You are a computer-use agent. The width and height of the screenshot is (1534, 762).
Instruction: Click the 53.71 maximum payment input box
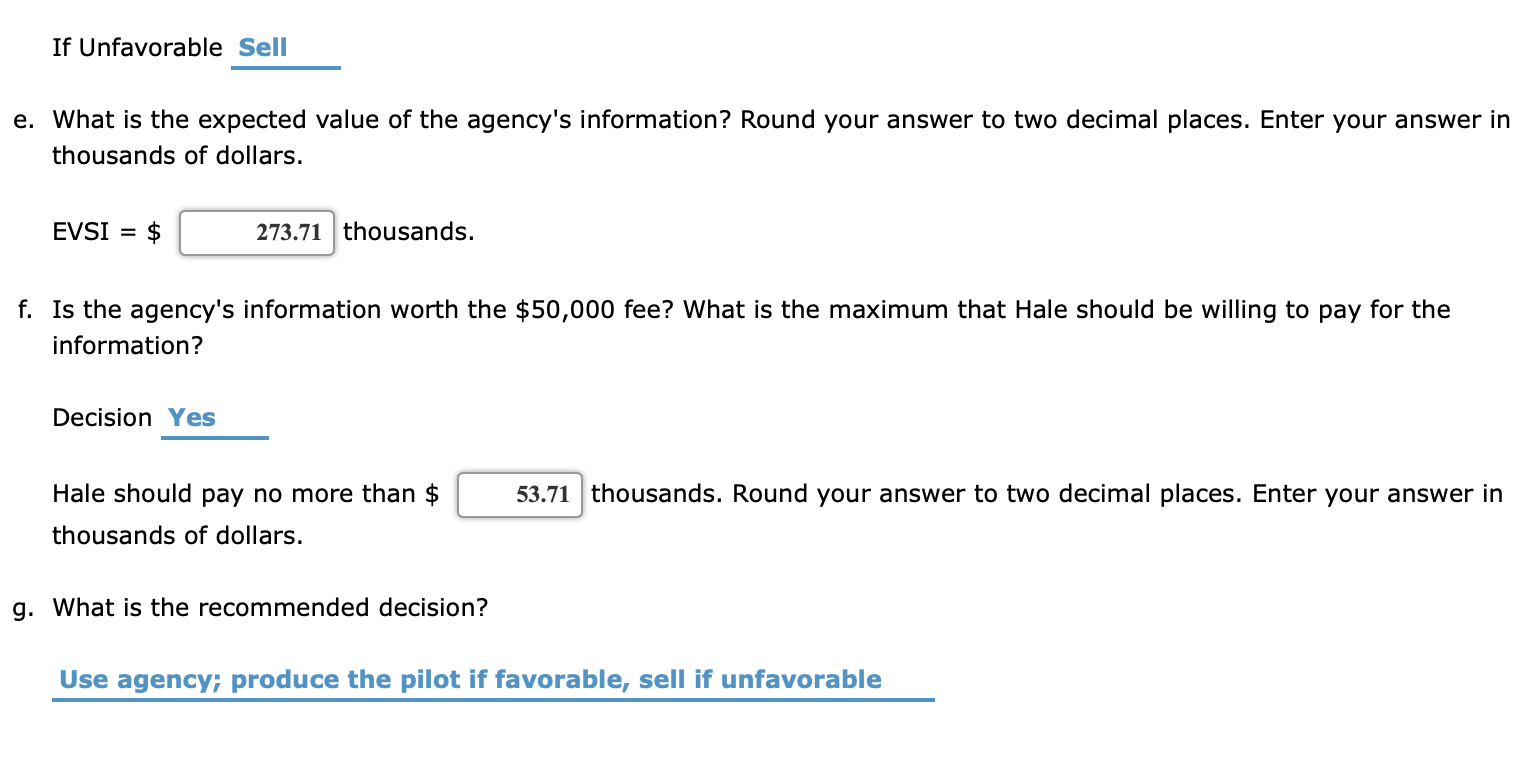pyautogui.click(x=519, y=494)
